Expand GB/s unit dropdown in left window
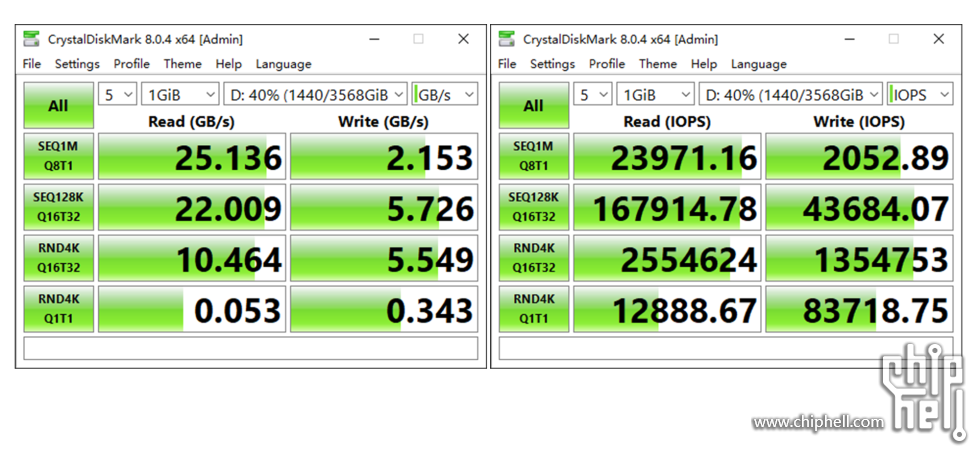This screenshot has height=457, width=980. coord(445,94)
